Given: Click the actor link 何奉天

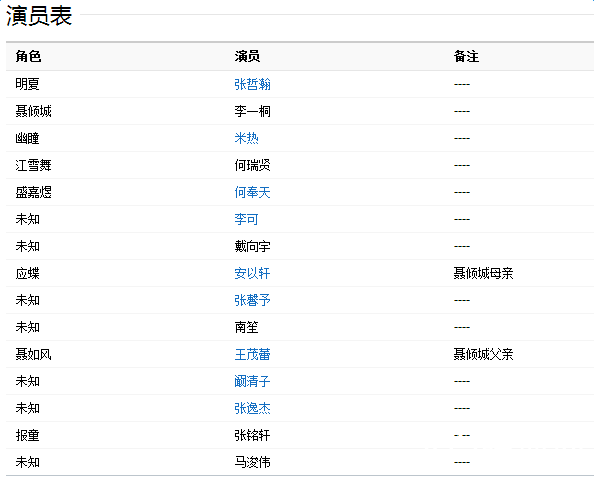Looking at the screenshot, I should point(252,192).
